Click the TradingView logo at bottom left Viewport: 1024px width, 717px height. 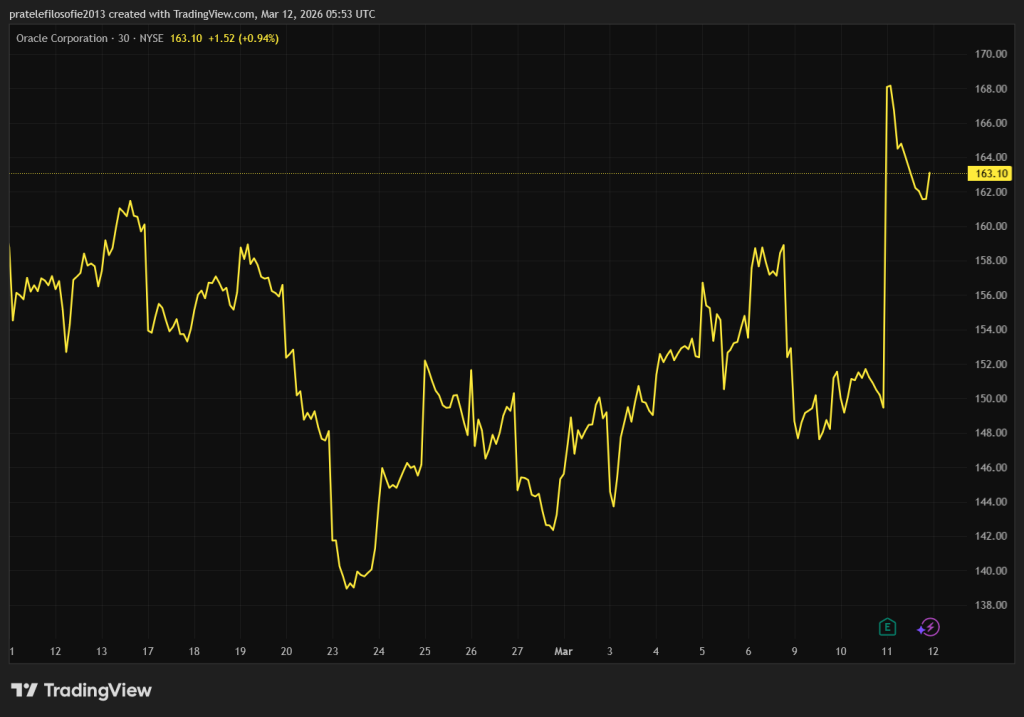coord(81,690)
